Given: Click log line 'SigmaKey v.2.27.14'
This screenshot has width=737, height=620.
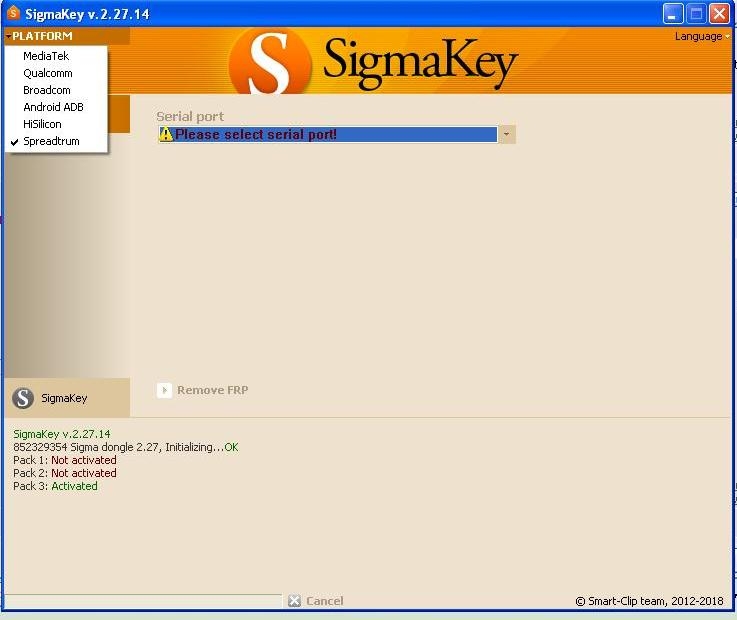Looking at the screenshot, I should click(62, 434).
